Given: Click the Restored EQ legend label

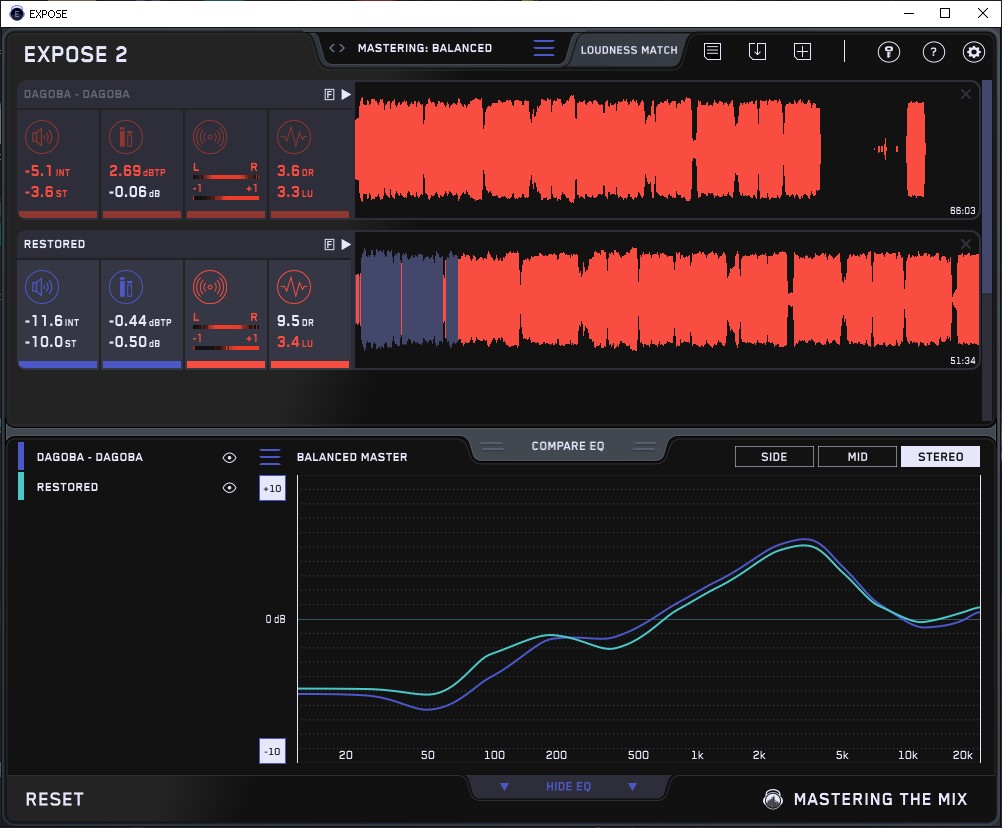Looking at the screenshot, I should (x=67, y=487).
